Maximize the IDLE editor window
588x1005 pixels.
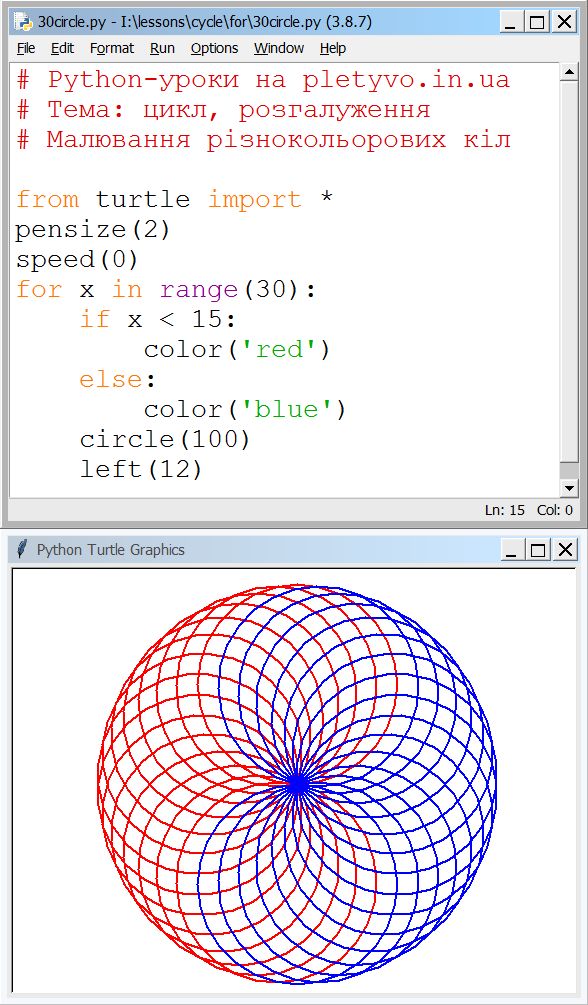tap(537, 23)
